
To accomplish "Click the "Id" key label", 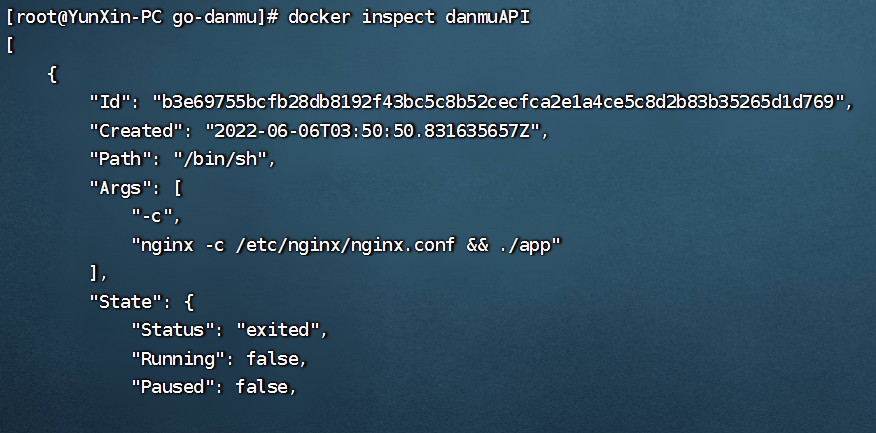I will 111,102.
